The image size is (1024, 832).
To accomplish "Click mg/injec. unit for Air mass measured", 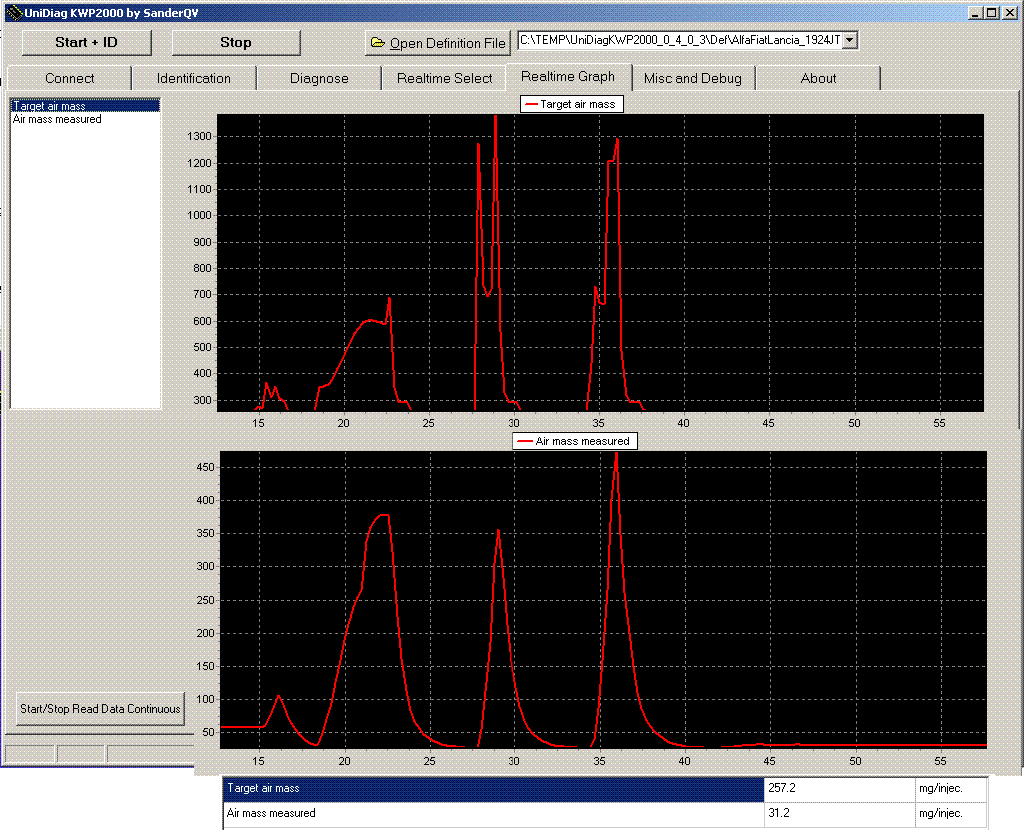I will [x=950, y=814].
